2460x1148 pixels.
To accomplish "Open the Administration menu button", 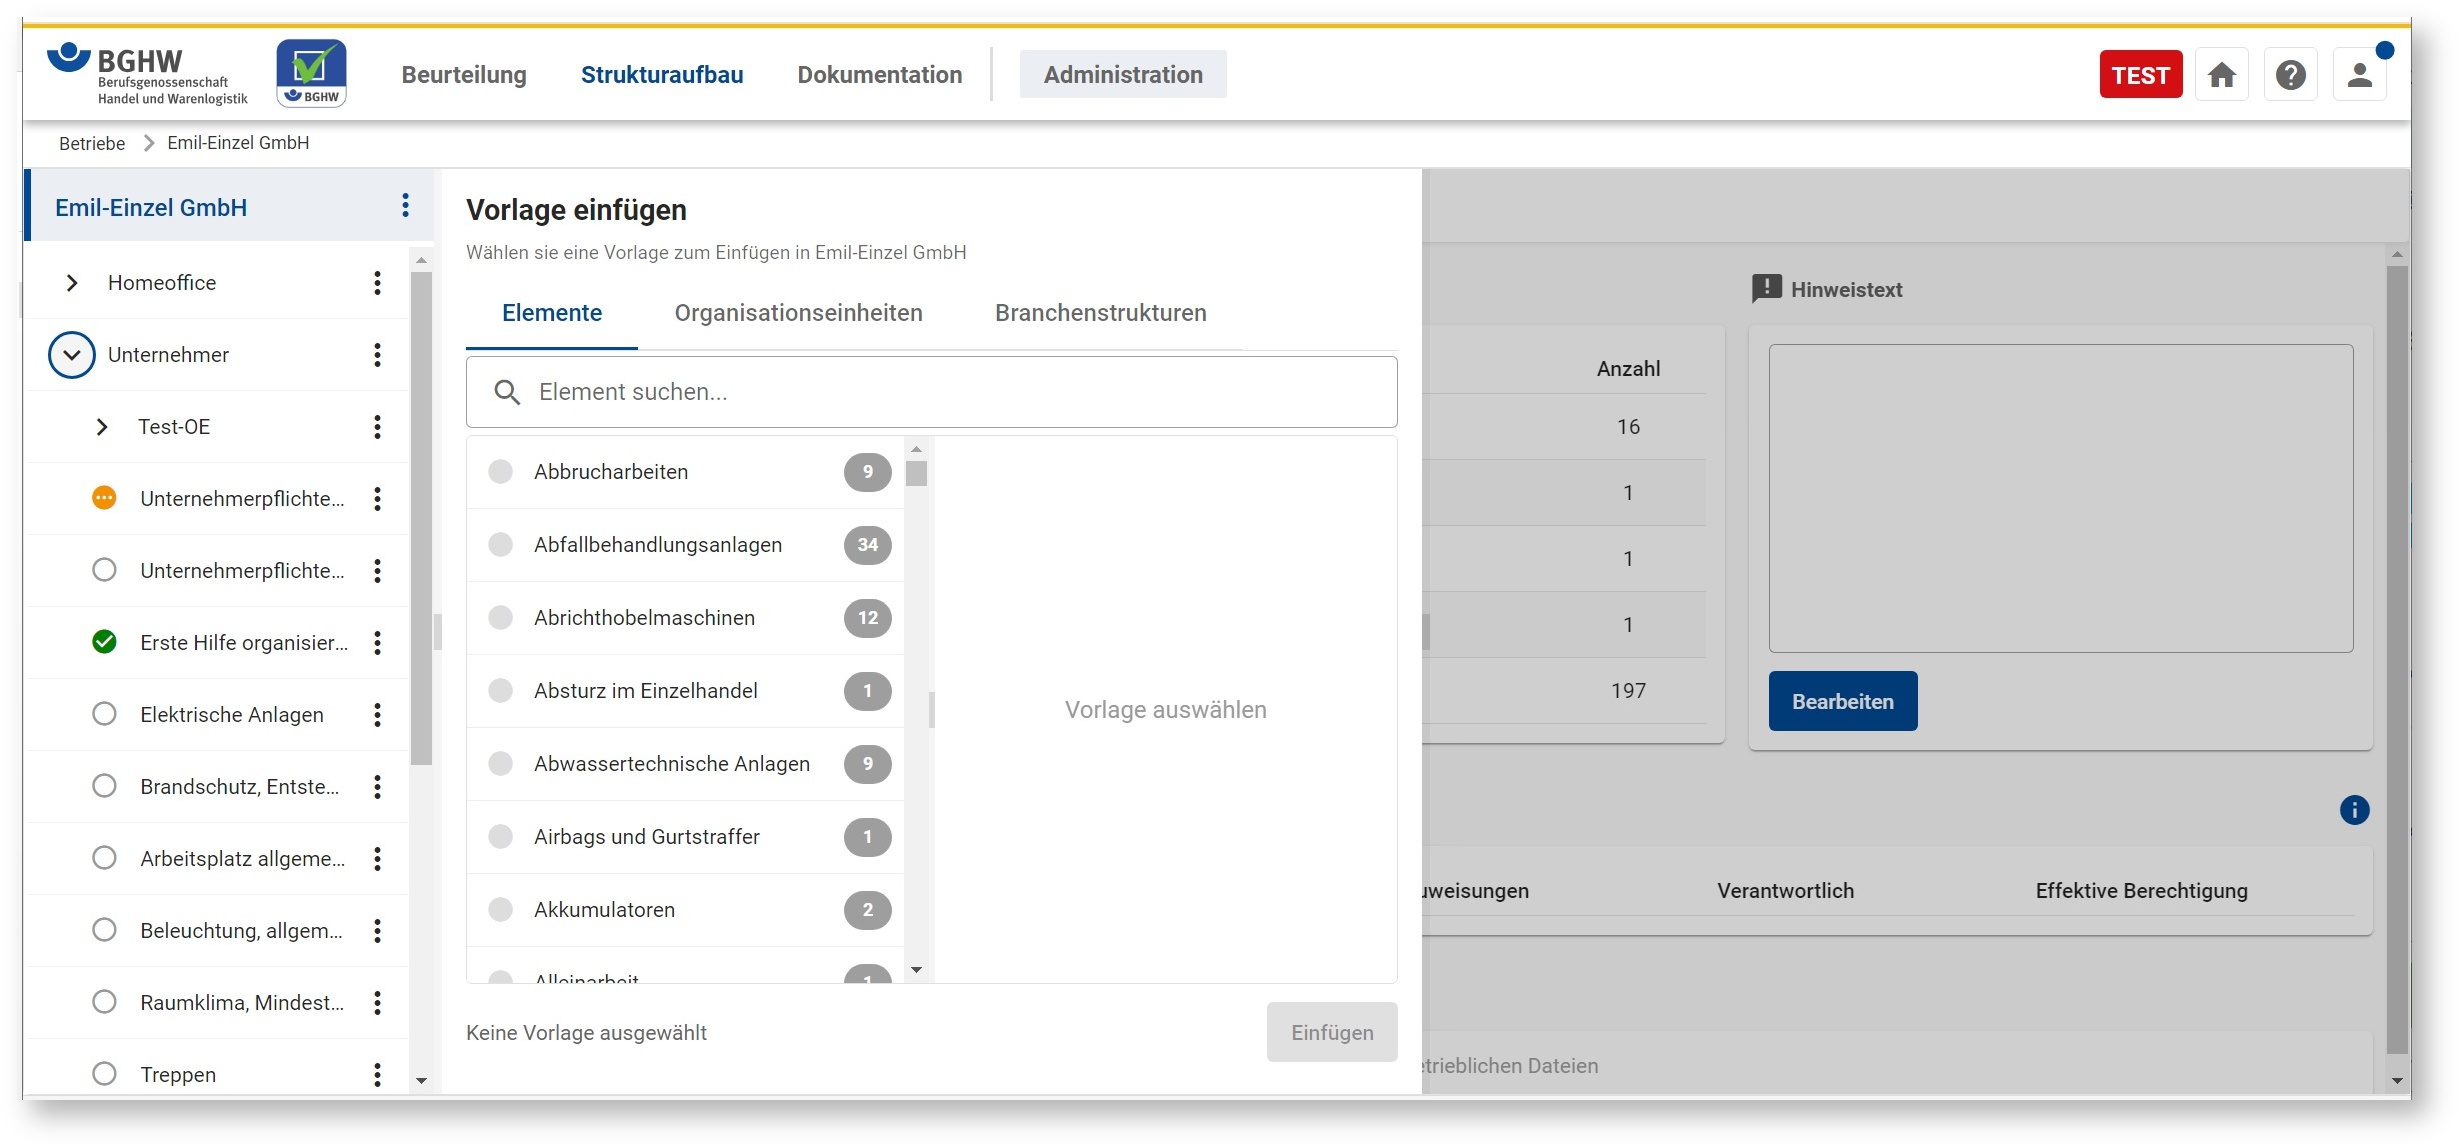I will (x=1123, y=75).
